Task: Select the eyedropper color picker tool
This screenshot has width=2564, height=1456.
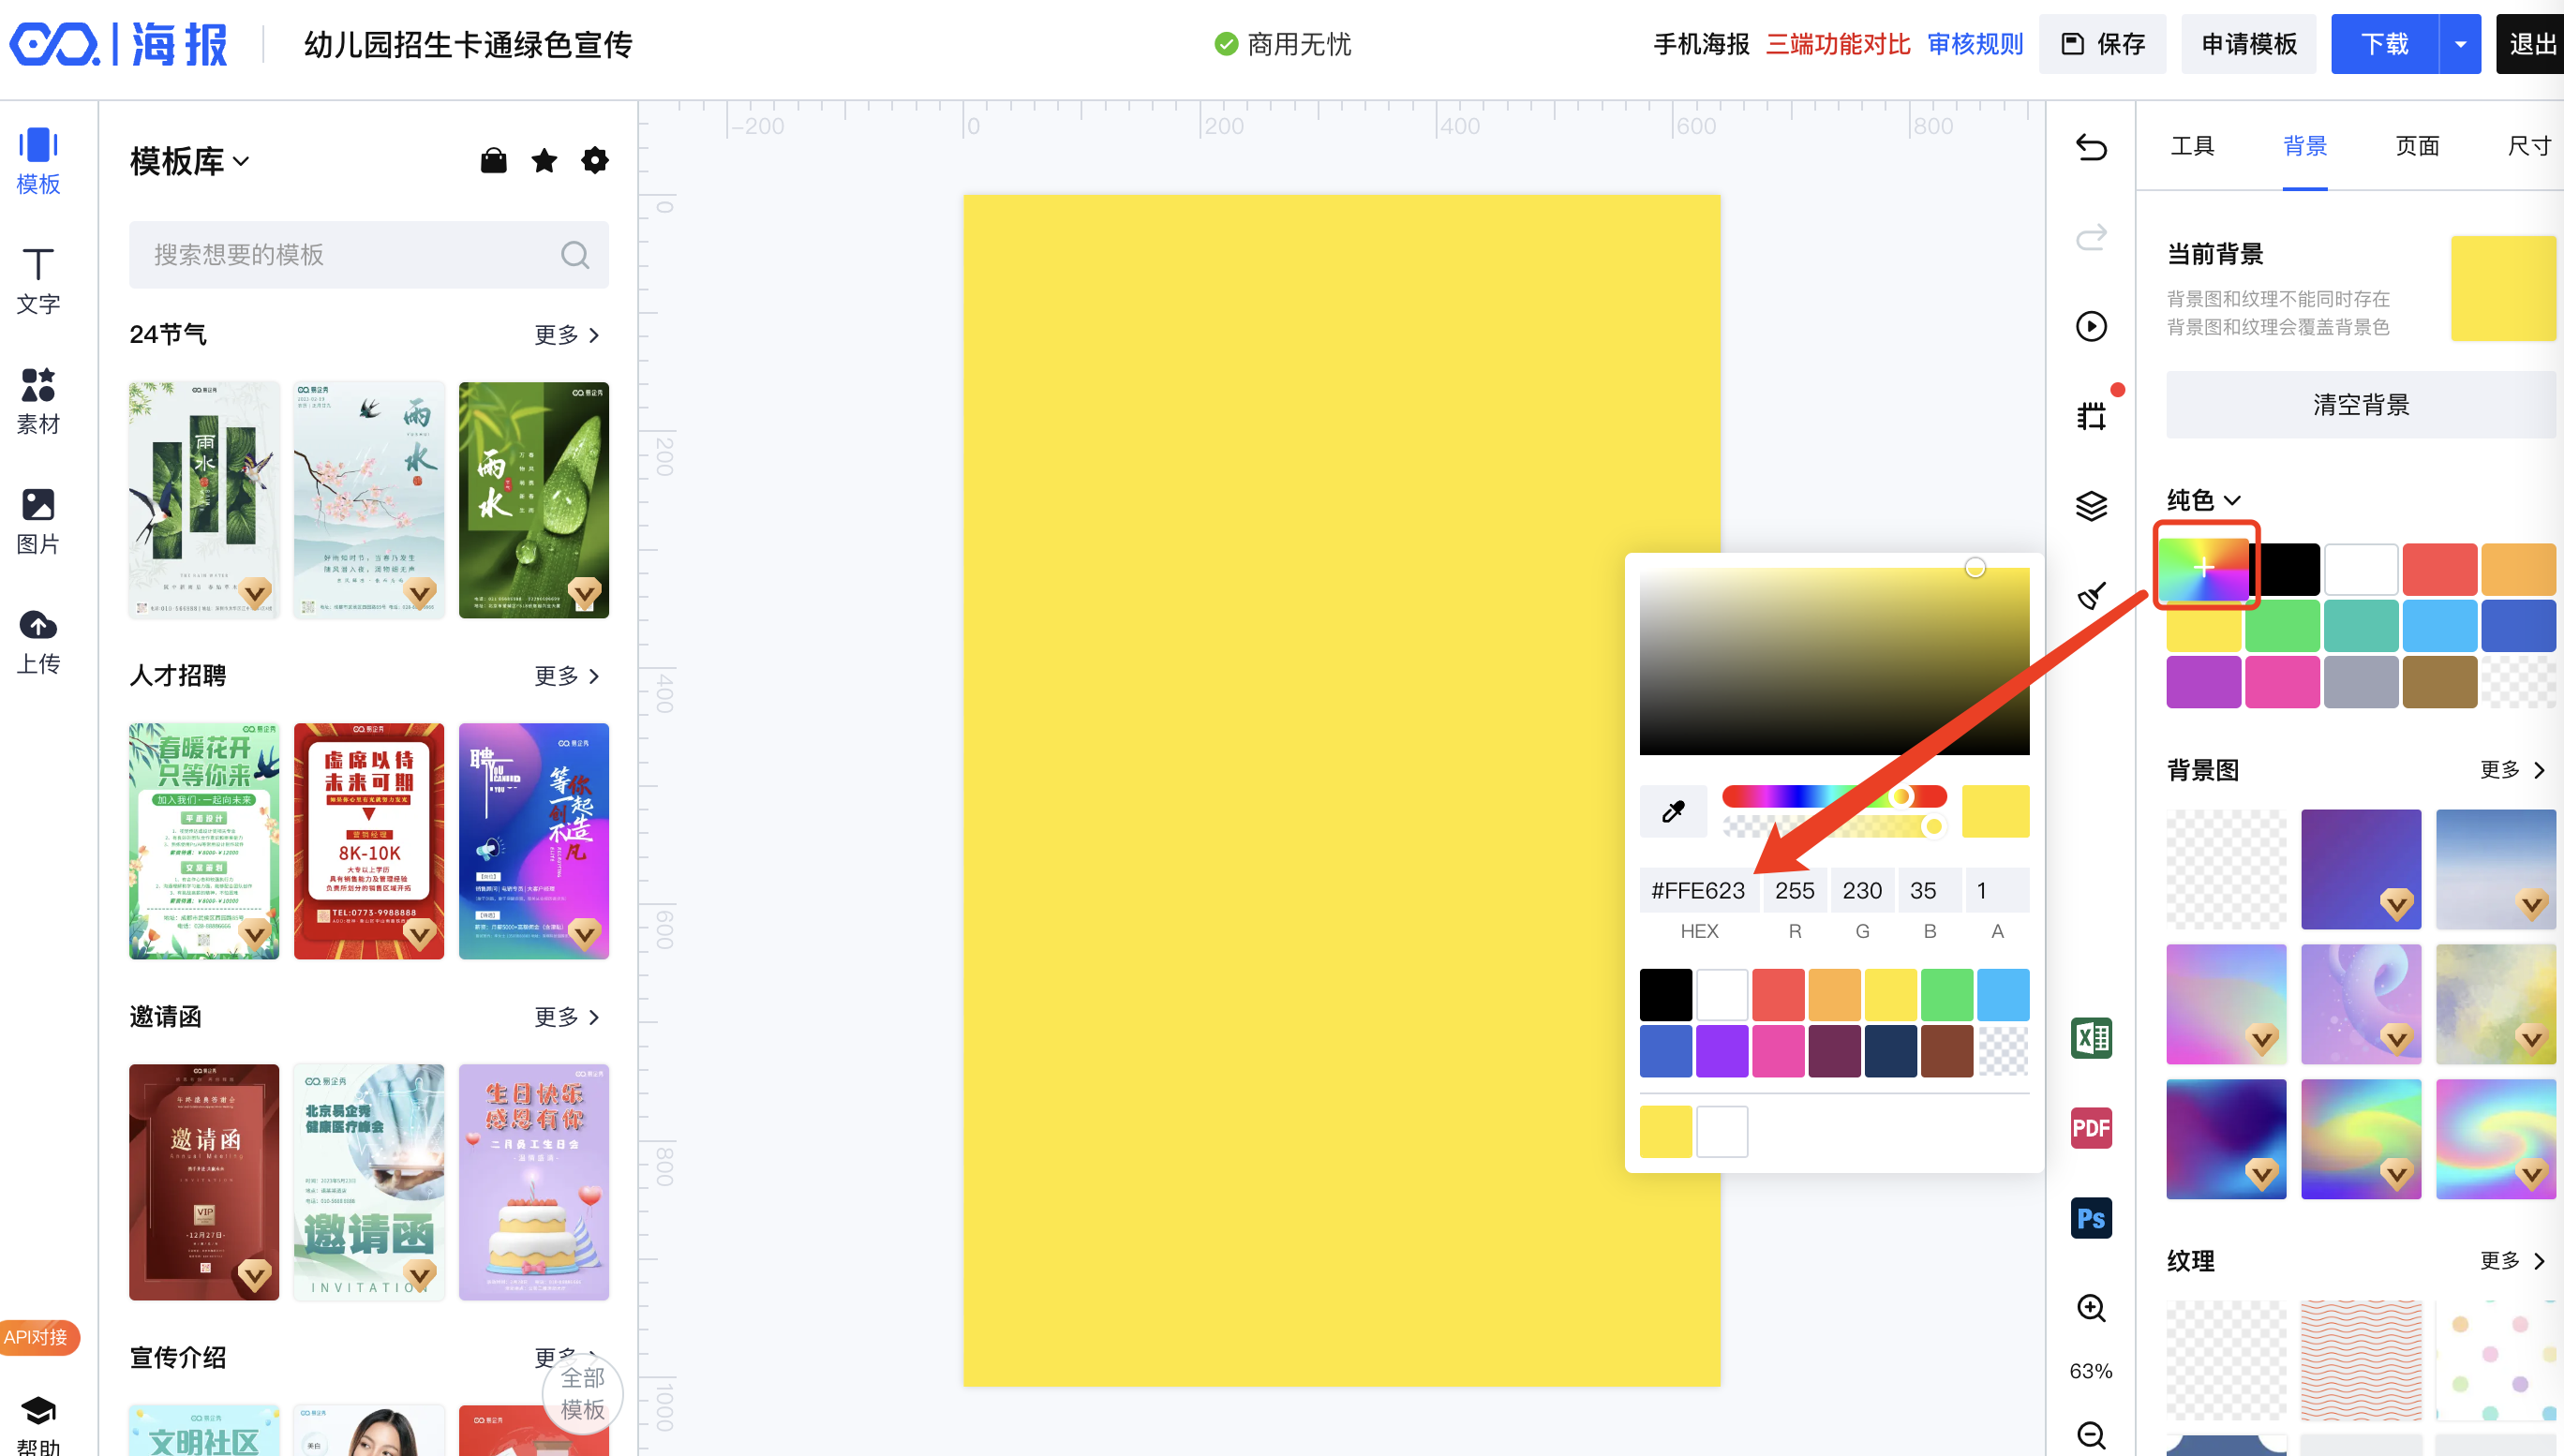Action: click(x=1673, y=811)
